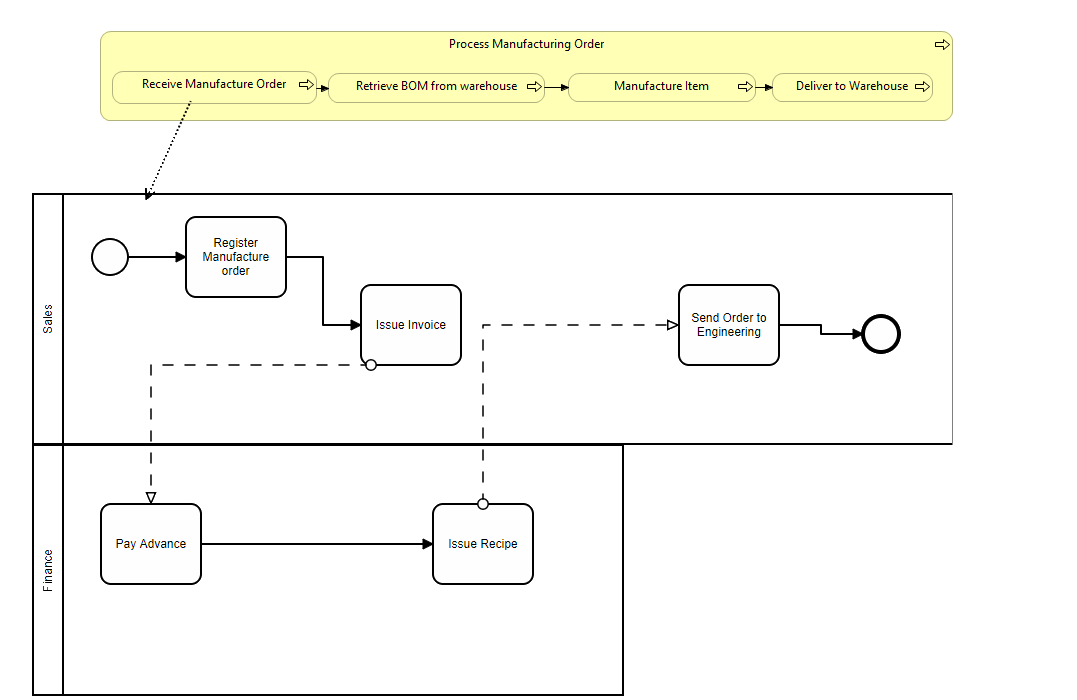Click arrow icon in Receive Manufacture Order
The image size is (1077, 700).
click(306, 84)
